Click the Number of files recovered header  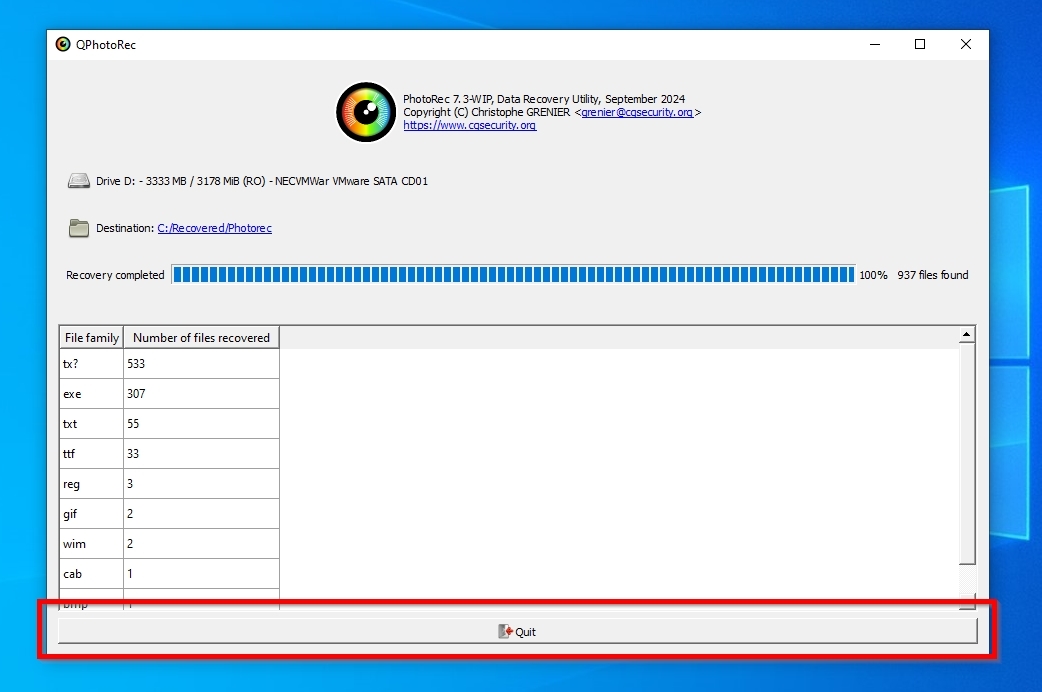(x=201, y=338)
